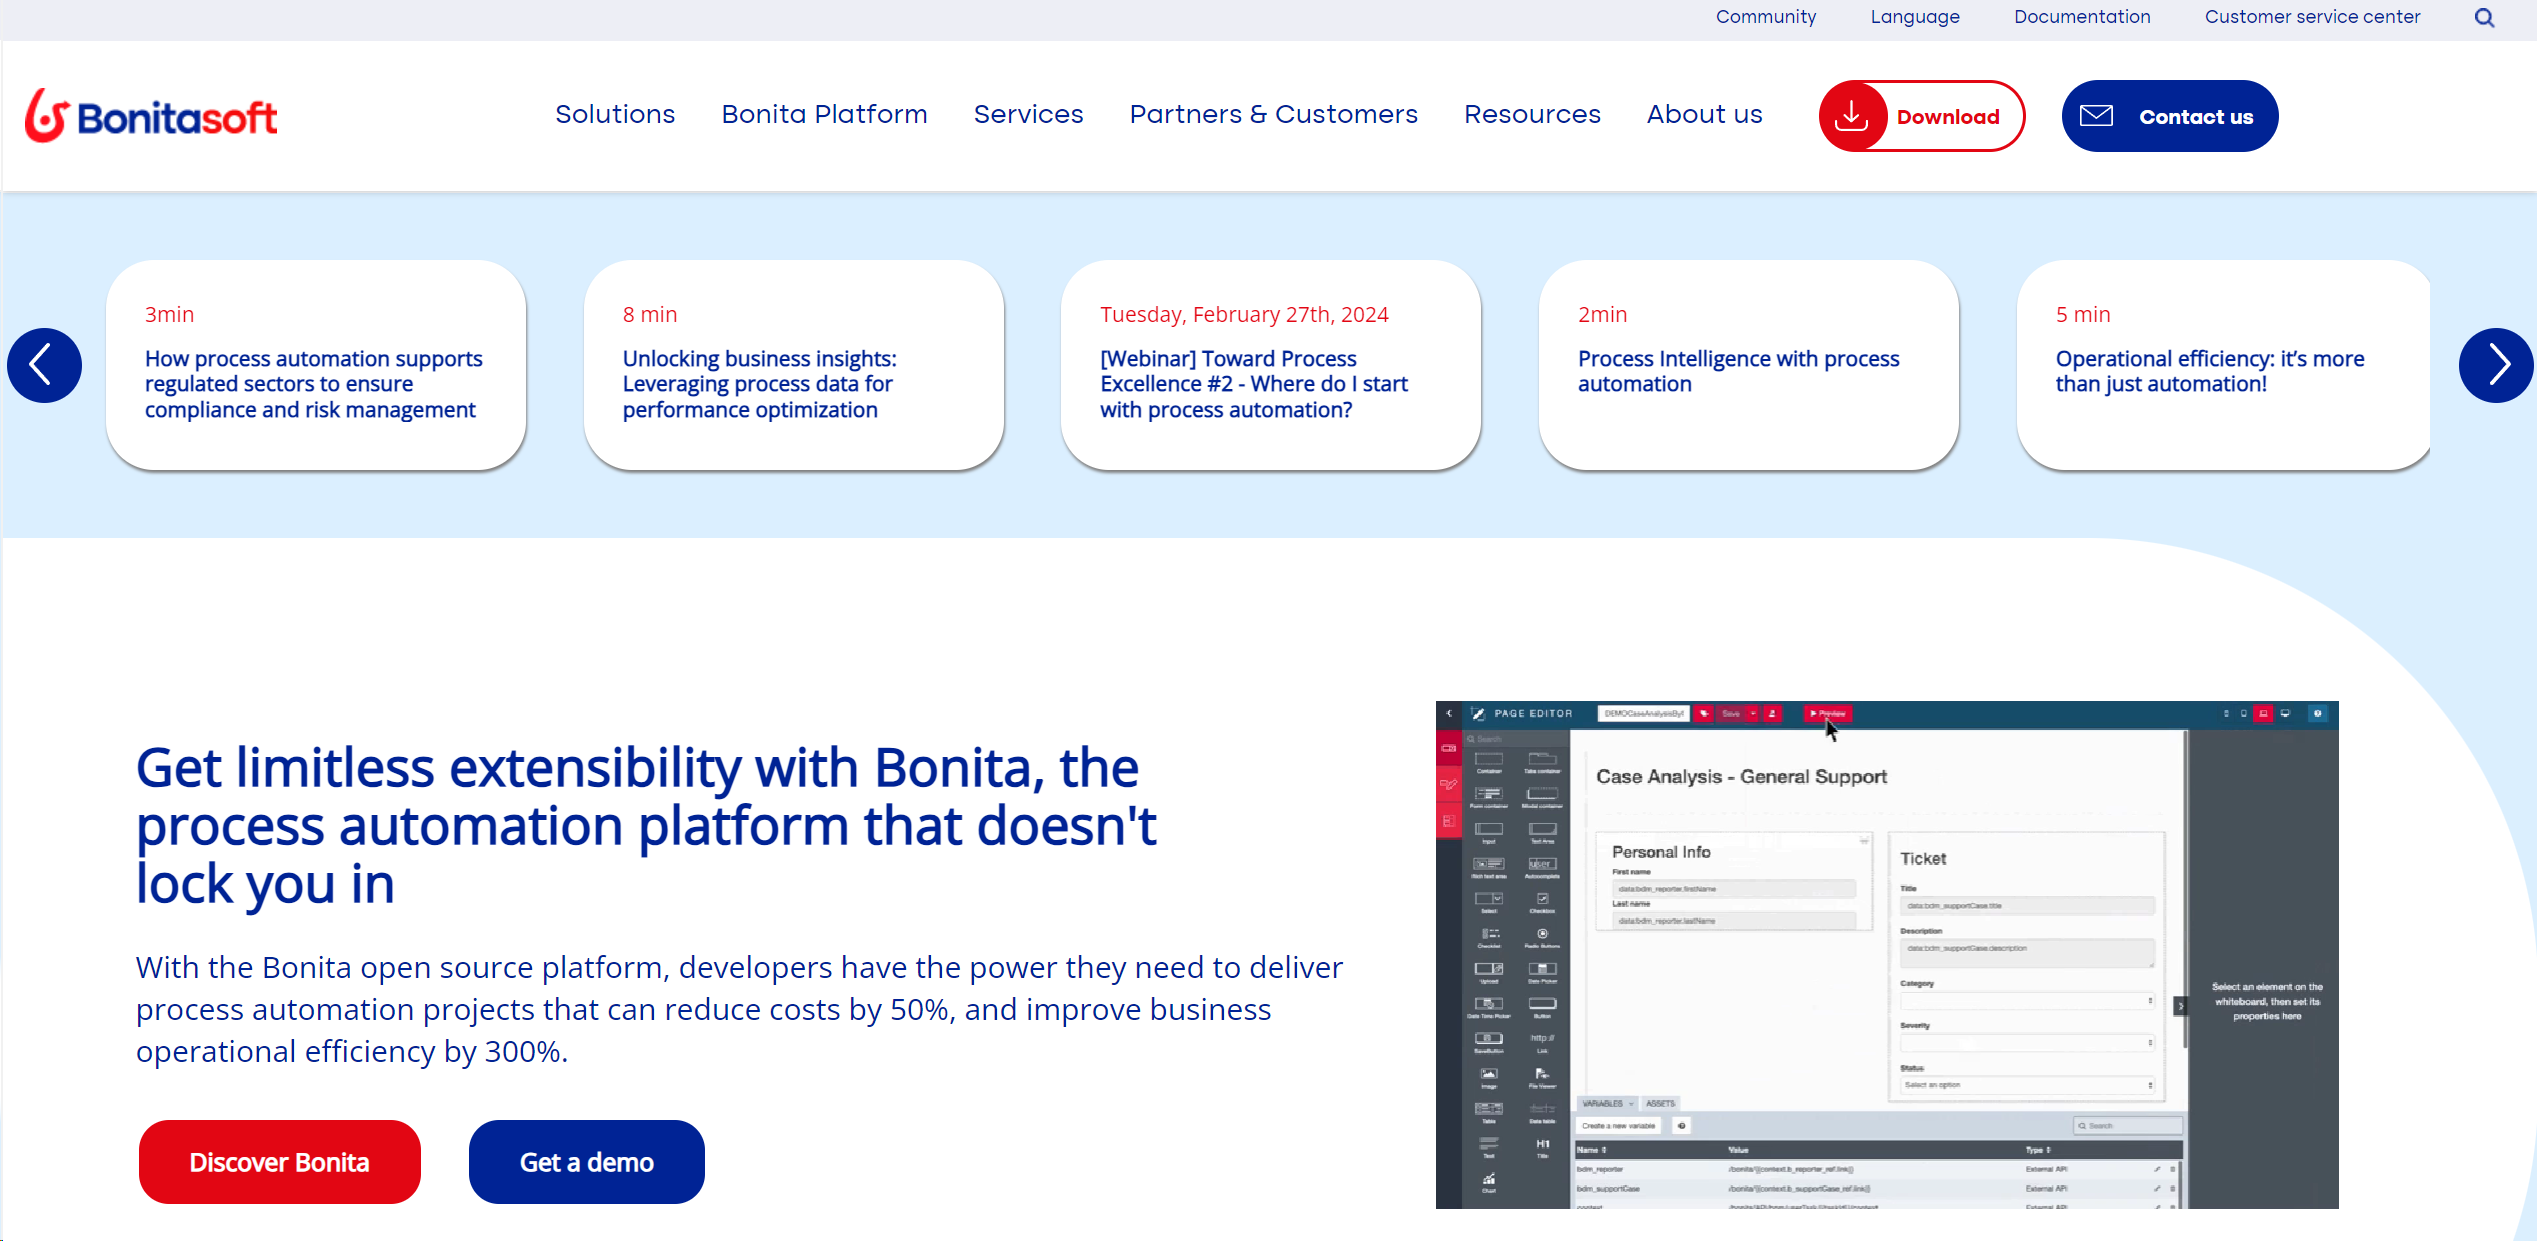Image resolution: width=2537 pixels, height=1241 pixels.
Task: Click the Customer service center link
Action: click(2315, 16)
